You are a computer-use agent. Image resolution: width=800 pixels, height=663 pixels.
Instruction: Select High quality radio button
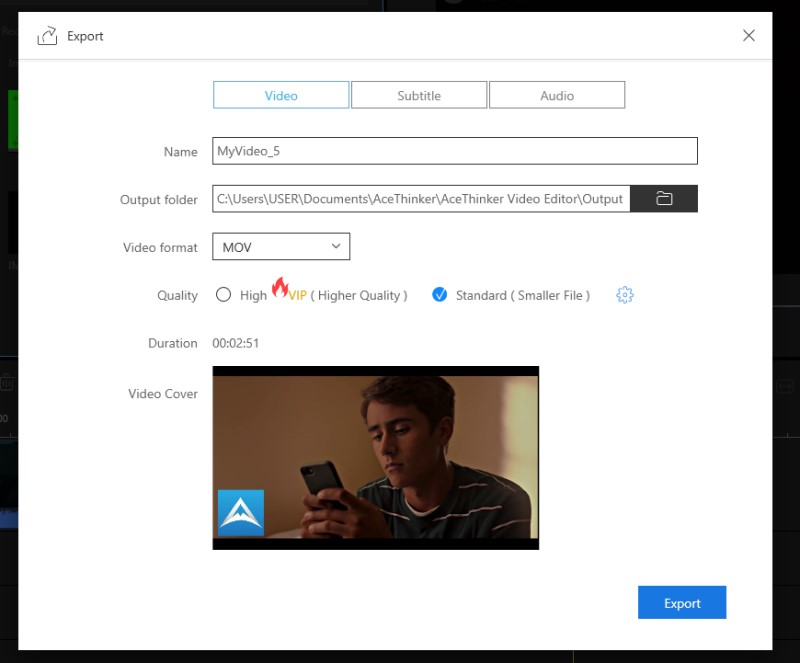[x=223, y=294]
